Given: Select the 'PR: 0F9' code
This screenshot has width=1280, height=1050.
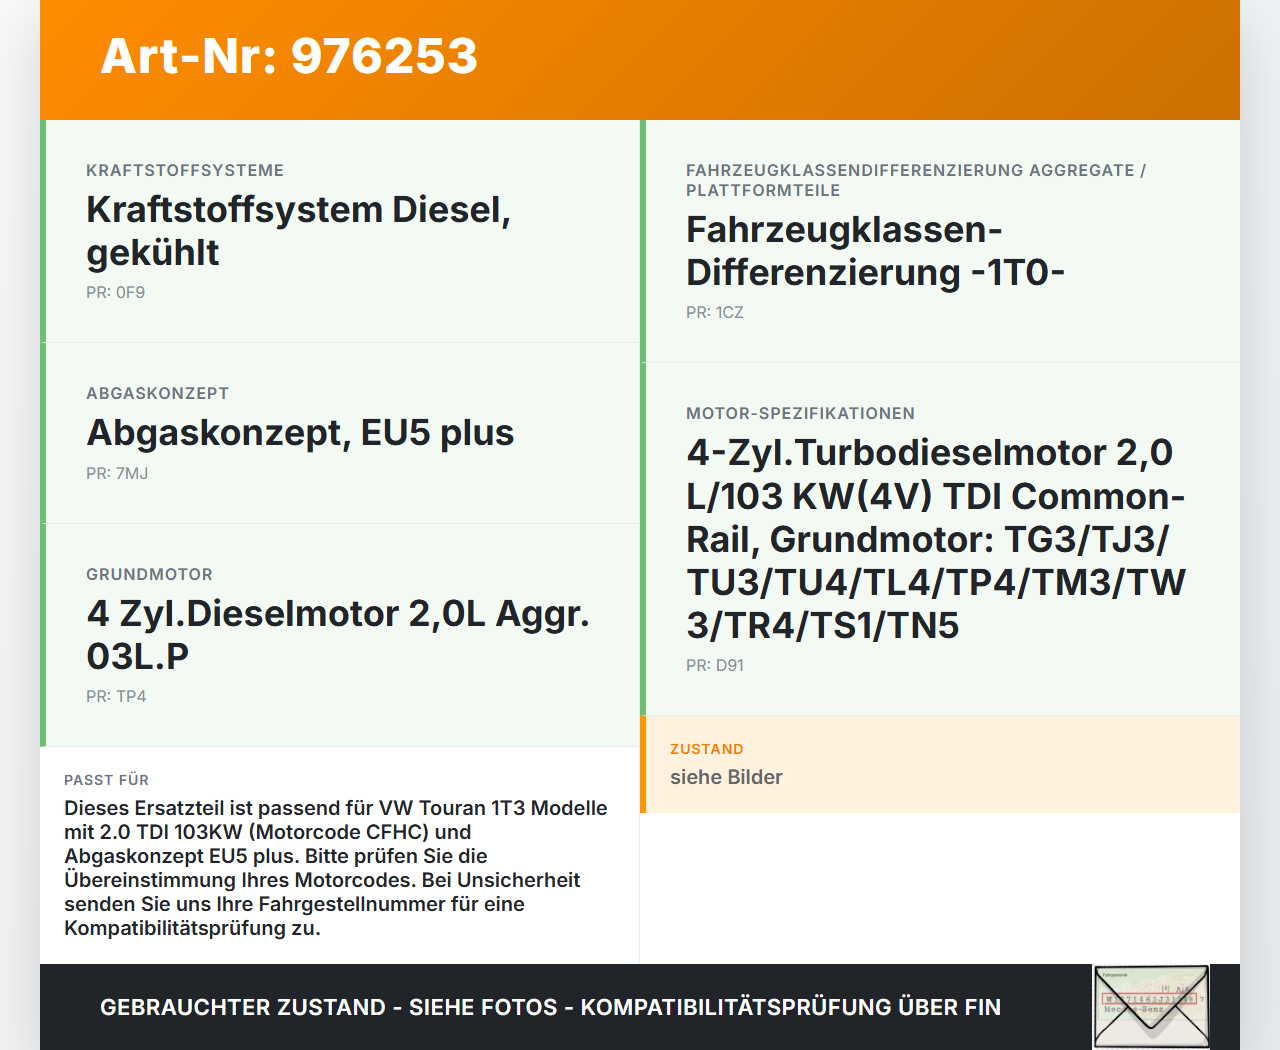Looking at the screenshot, I should [115, 292].
